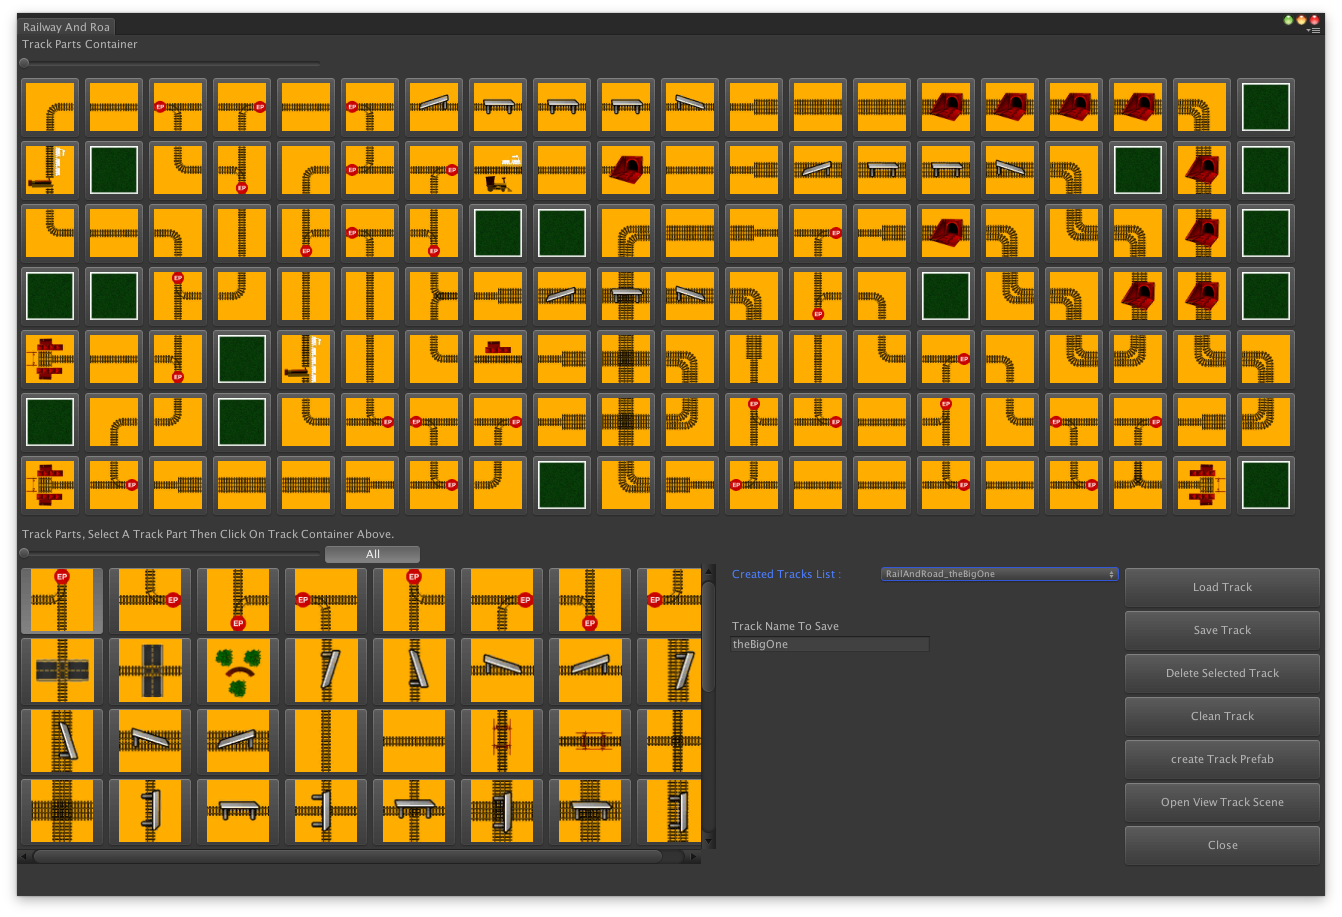Screen dimensions: 1342x917
Task: Click a green grass tile in the container
Action: [x=1266, y=107]
